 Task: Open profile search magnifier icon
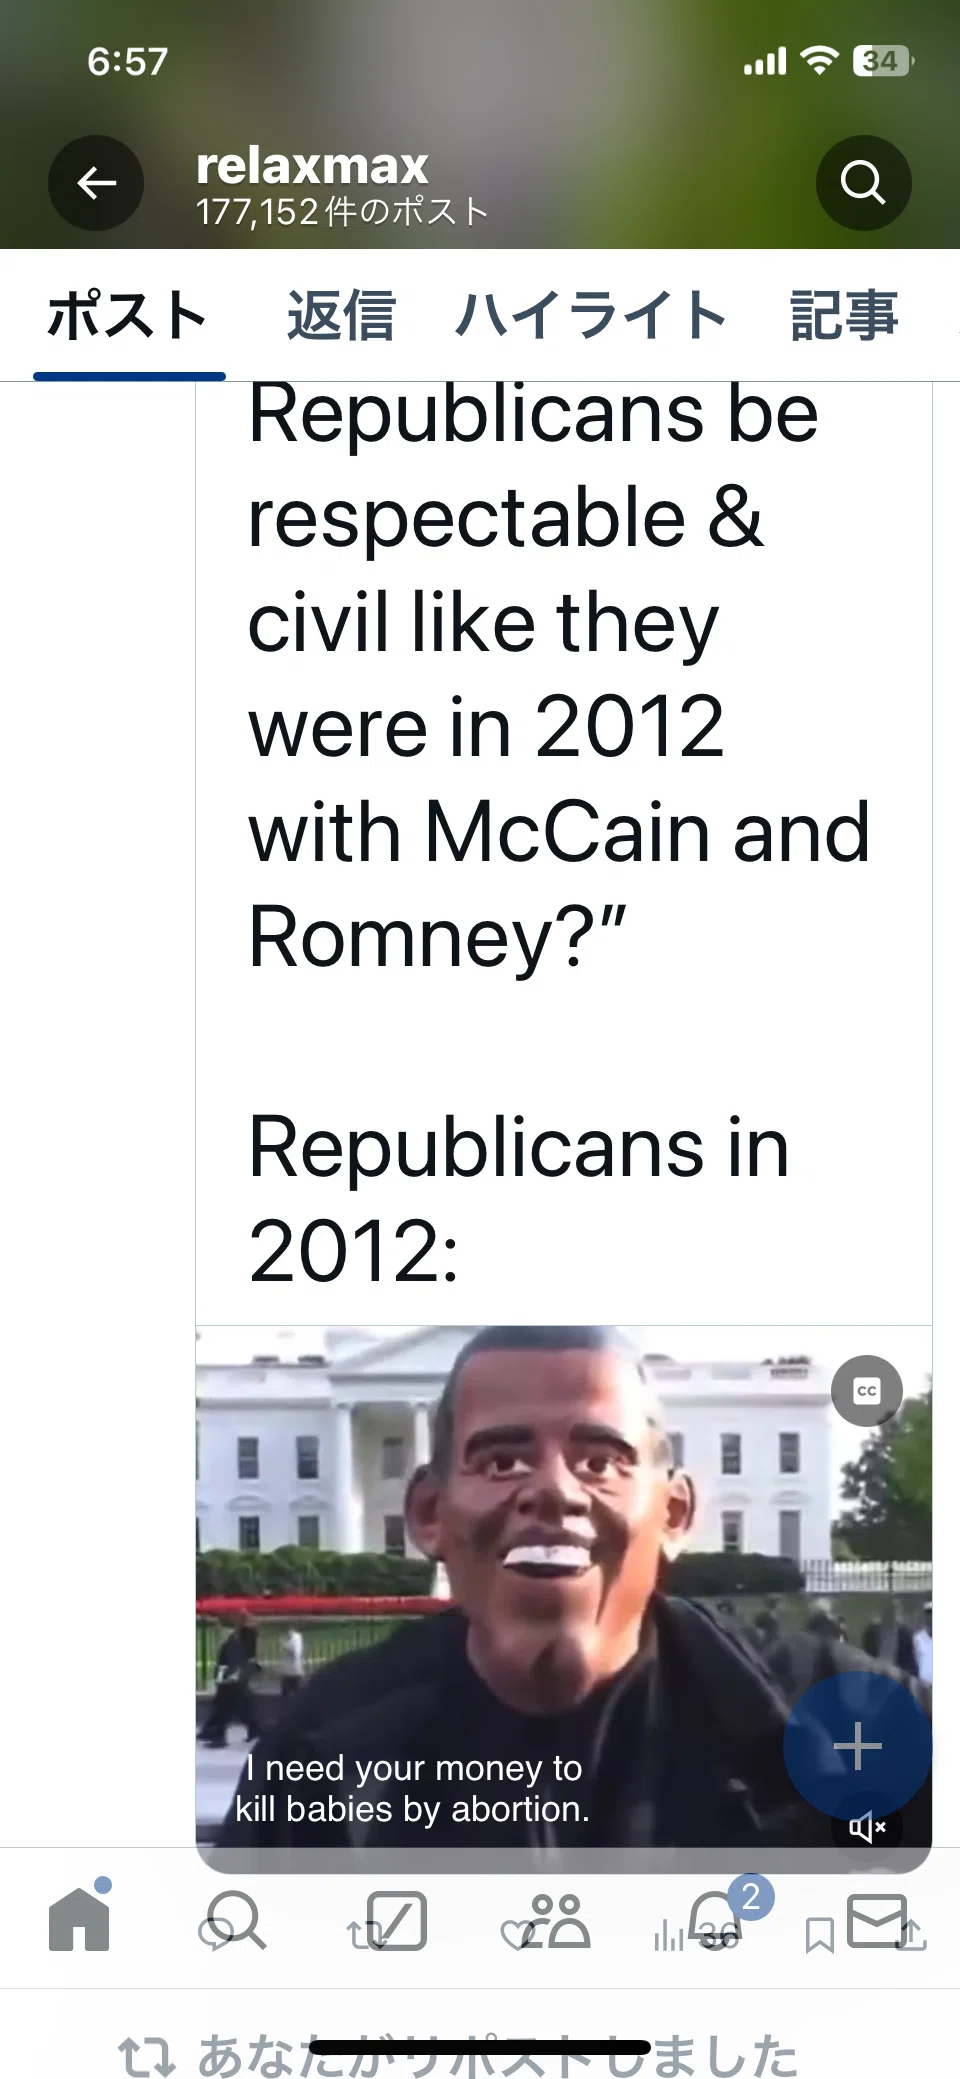(x=863, y=183)
